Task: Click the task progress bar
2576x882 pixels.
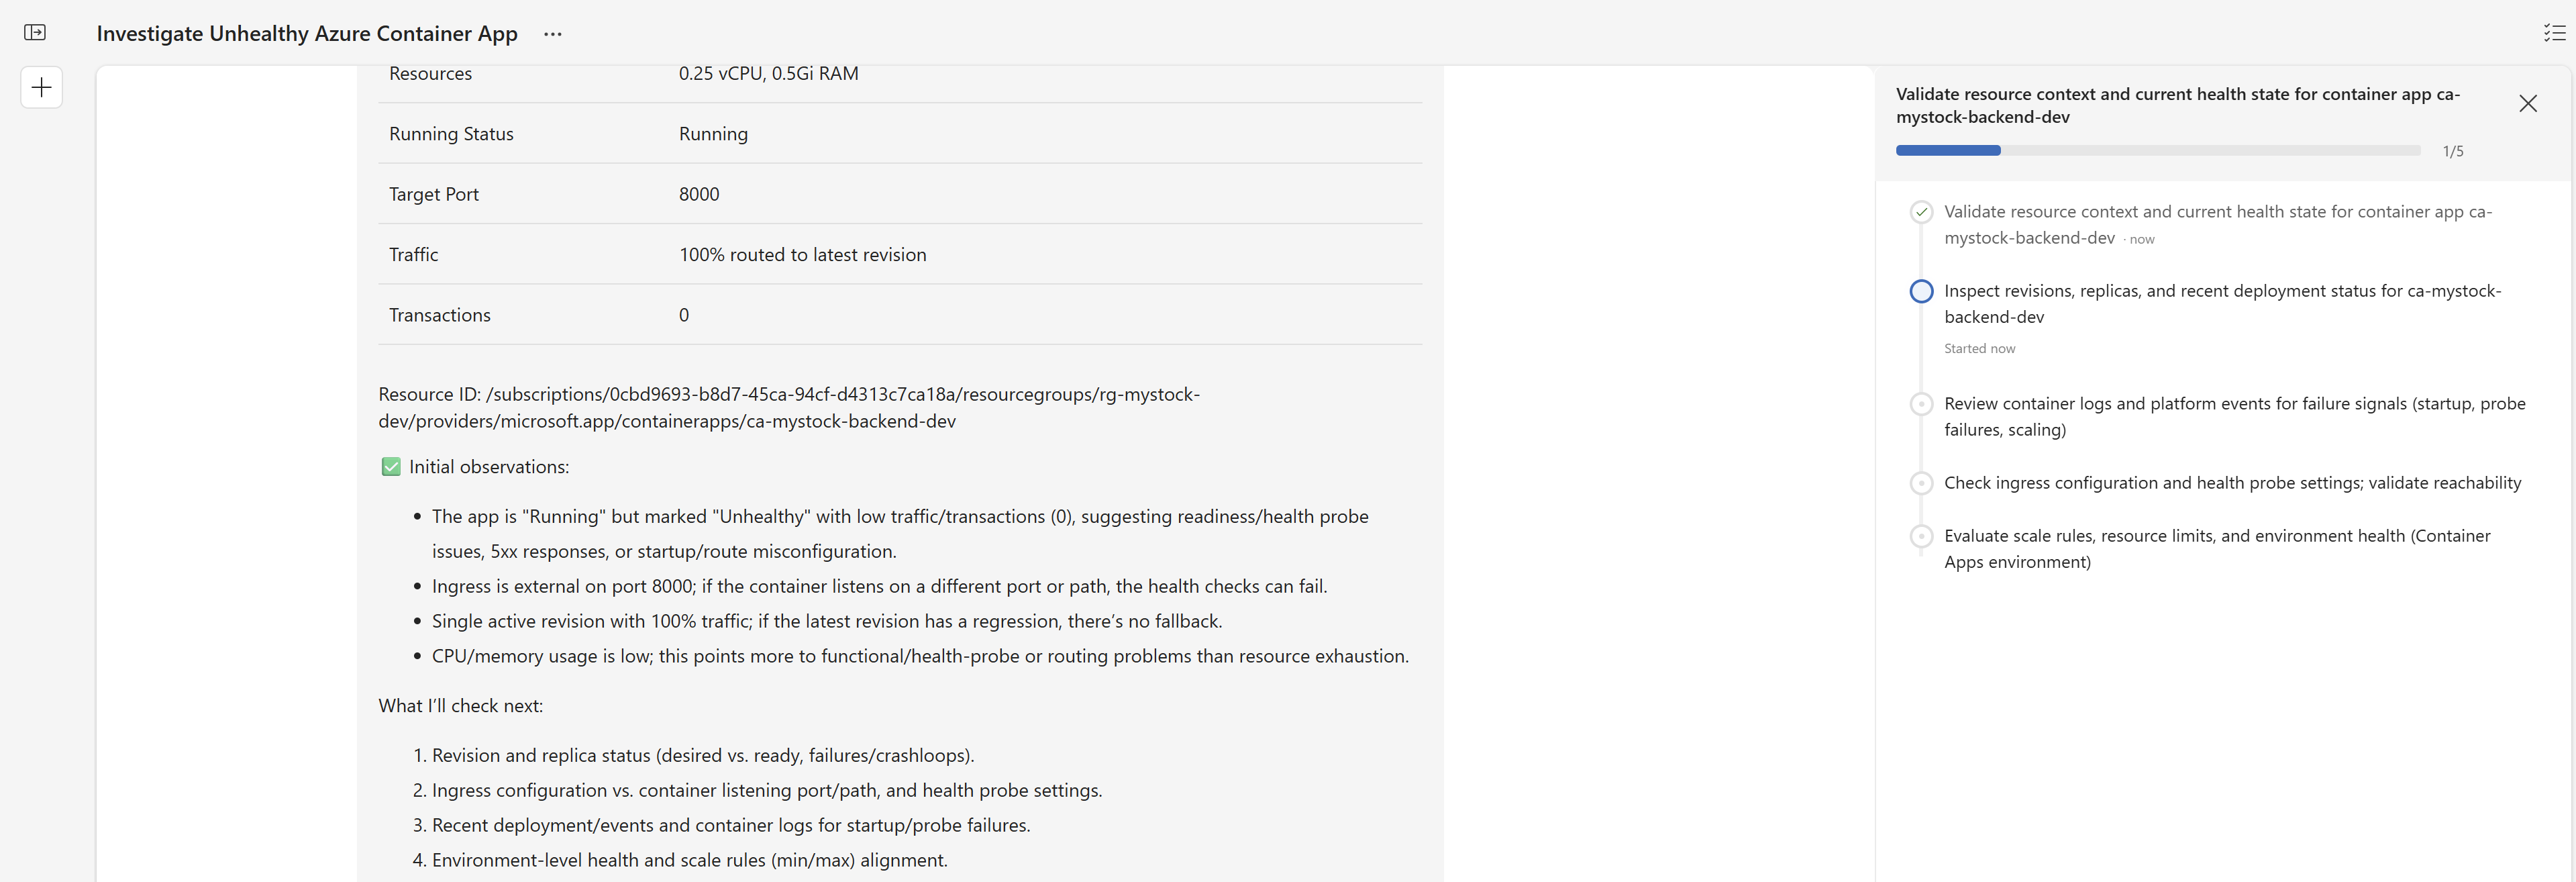Action: click(2157, 151)
